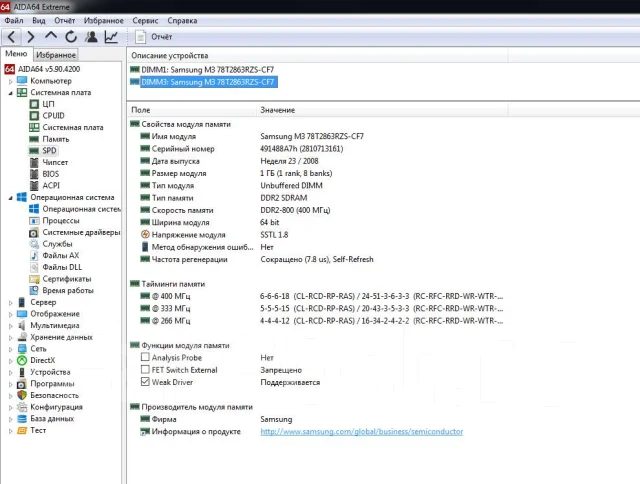Screen dimensions: 640x484
Task: Click the Программы icon in tree
Action: (22, 384)
